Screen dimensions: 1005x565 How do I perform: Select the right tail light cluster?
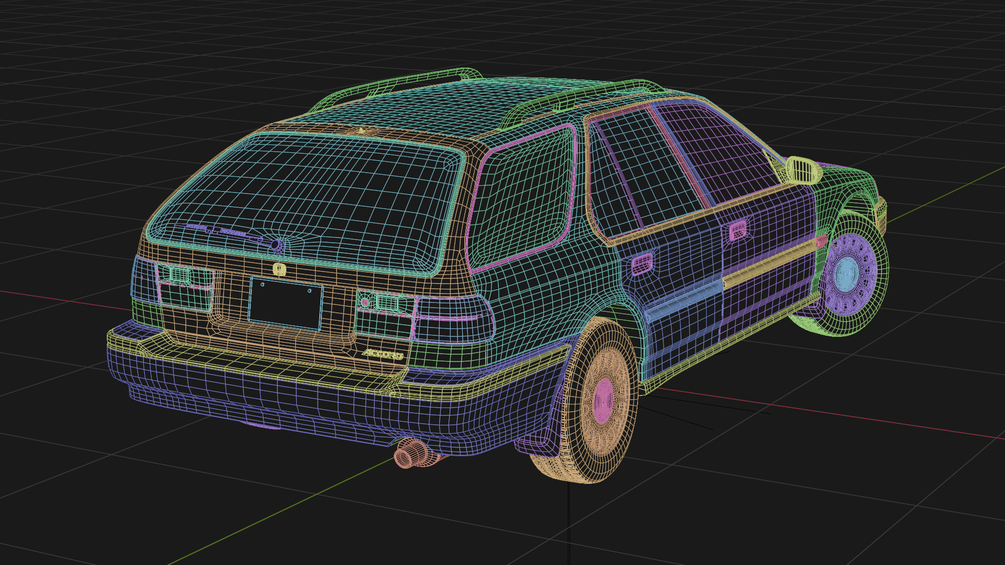[425, 318]
